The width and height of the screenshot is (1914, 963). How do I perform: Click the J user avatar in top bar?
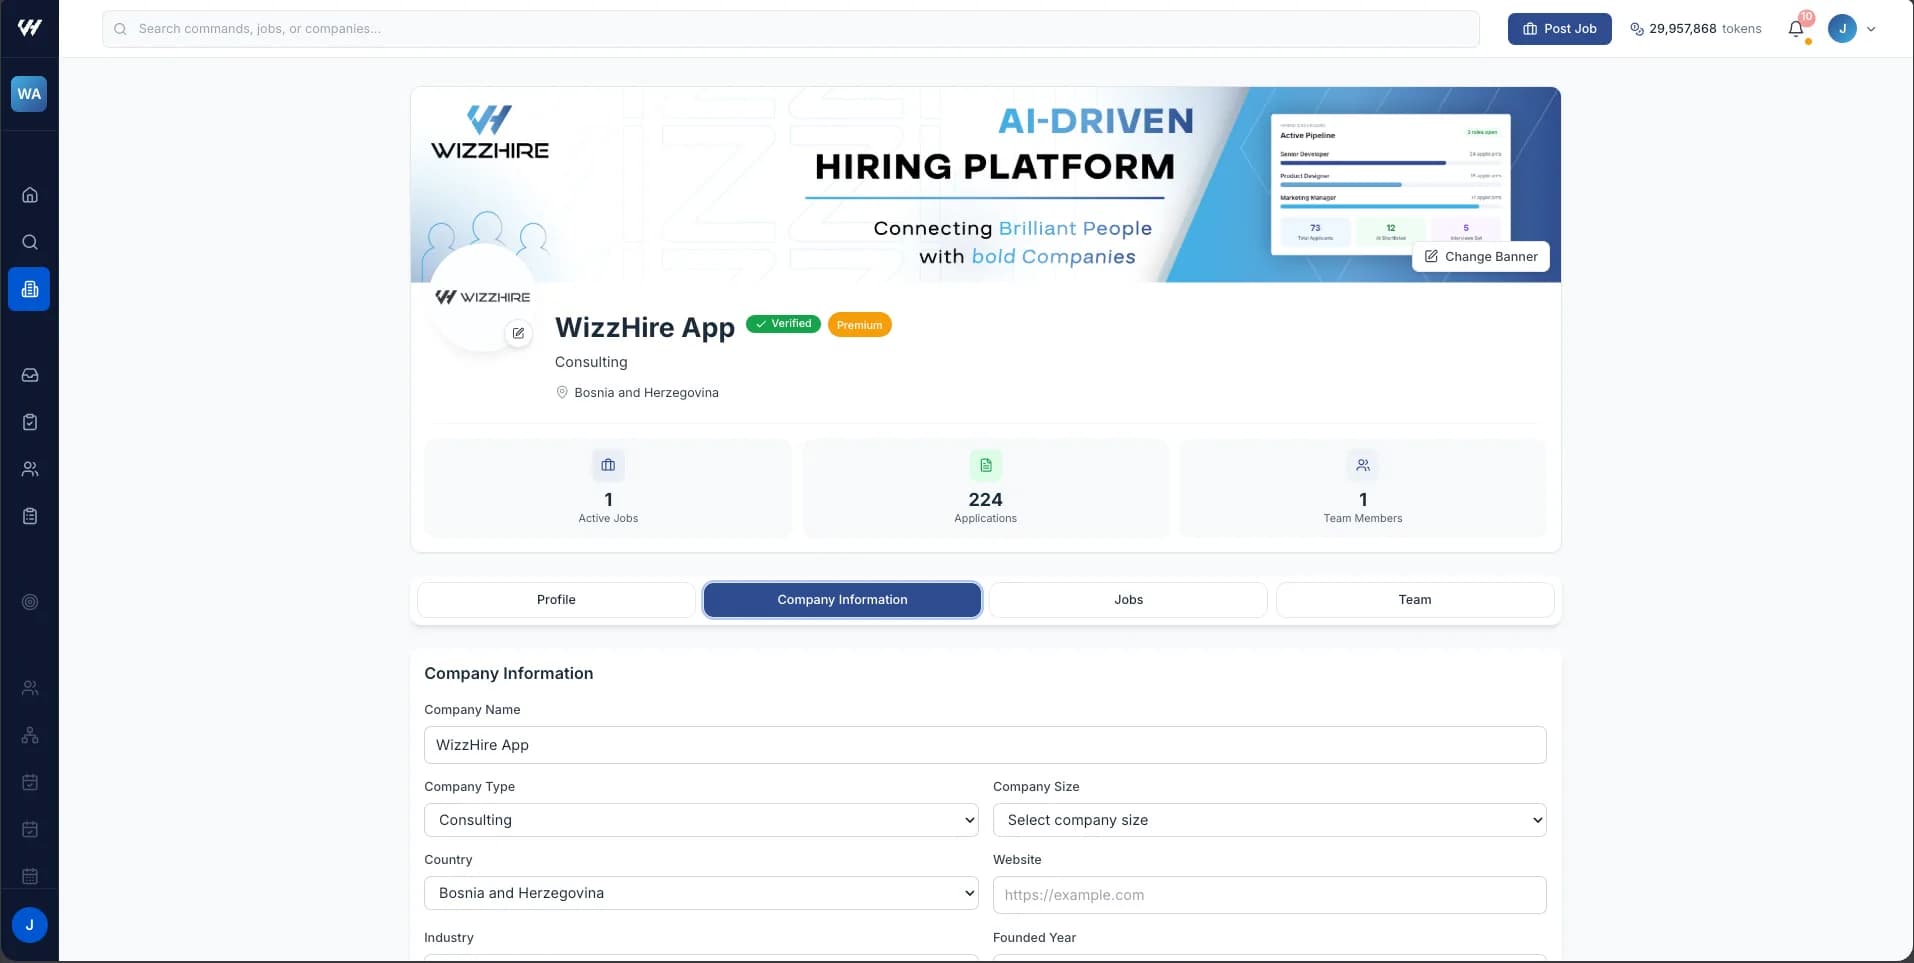coord(1842,28)
